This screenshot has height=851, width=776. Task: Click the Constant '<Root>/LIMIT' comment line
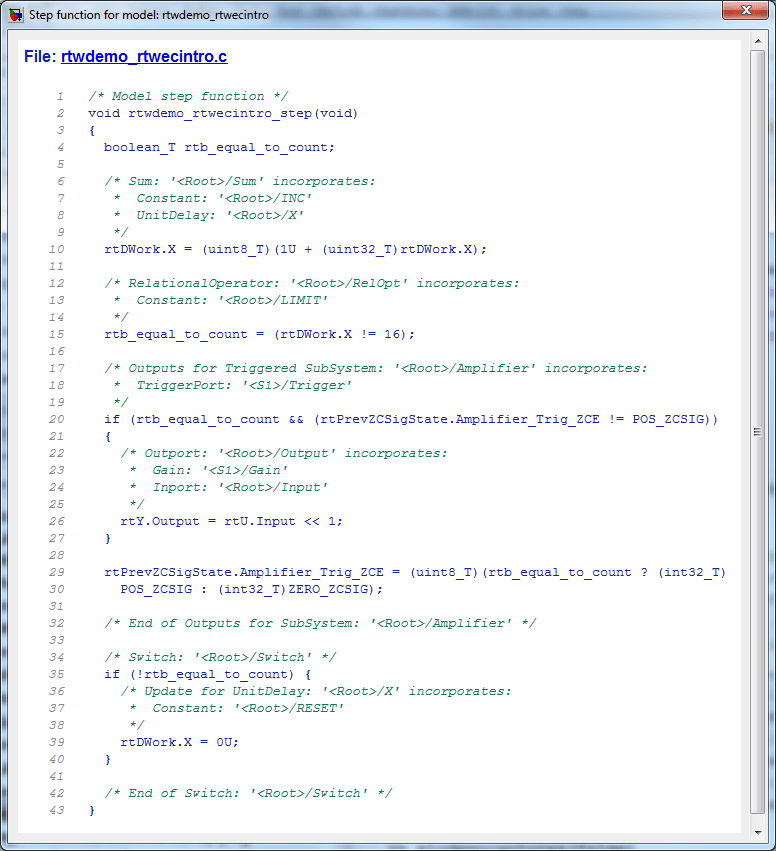click(x=220, y=300)
